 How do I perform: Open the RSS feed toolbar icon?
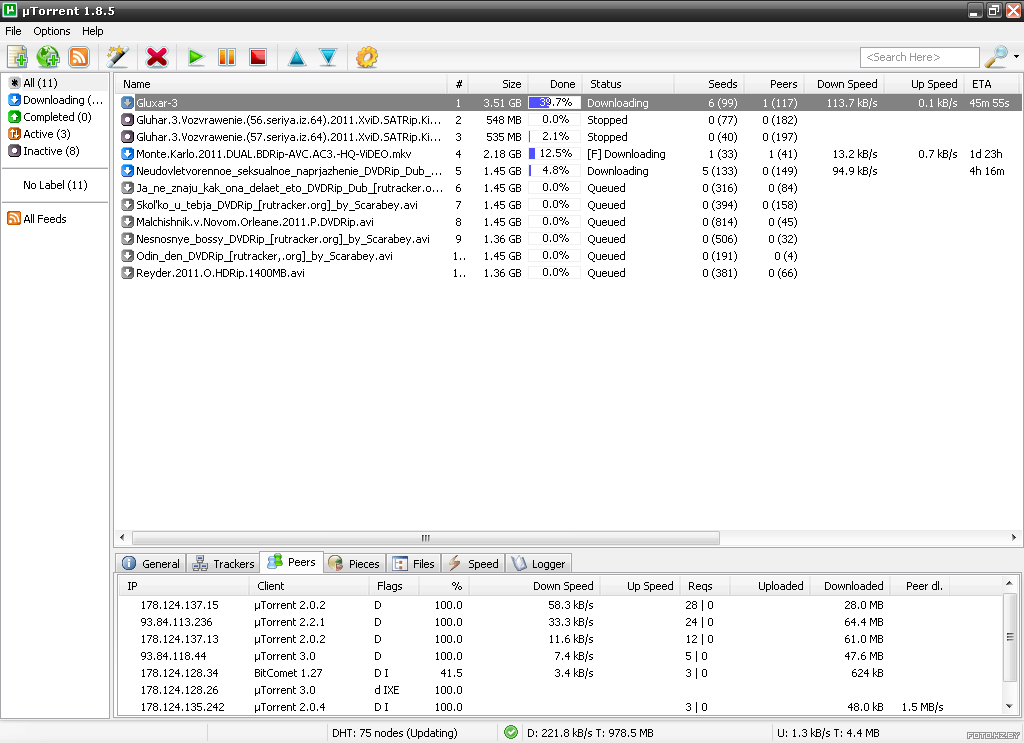click(79, 57)
